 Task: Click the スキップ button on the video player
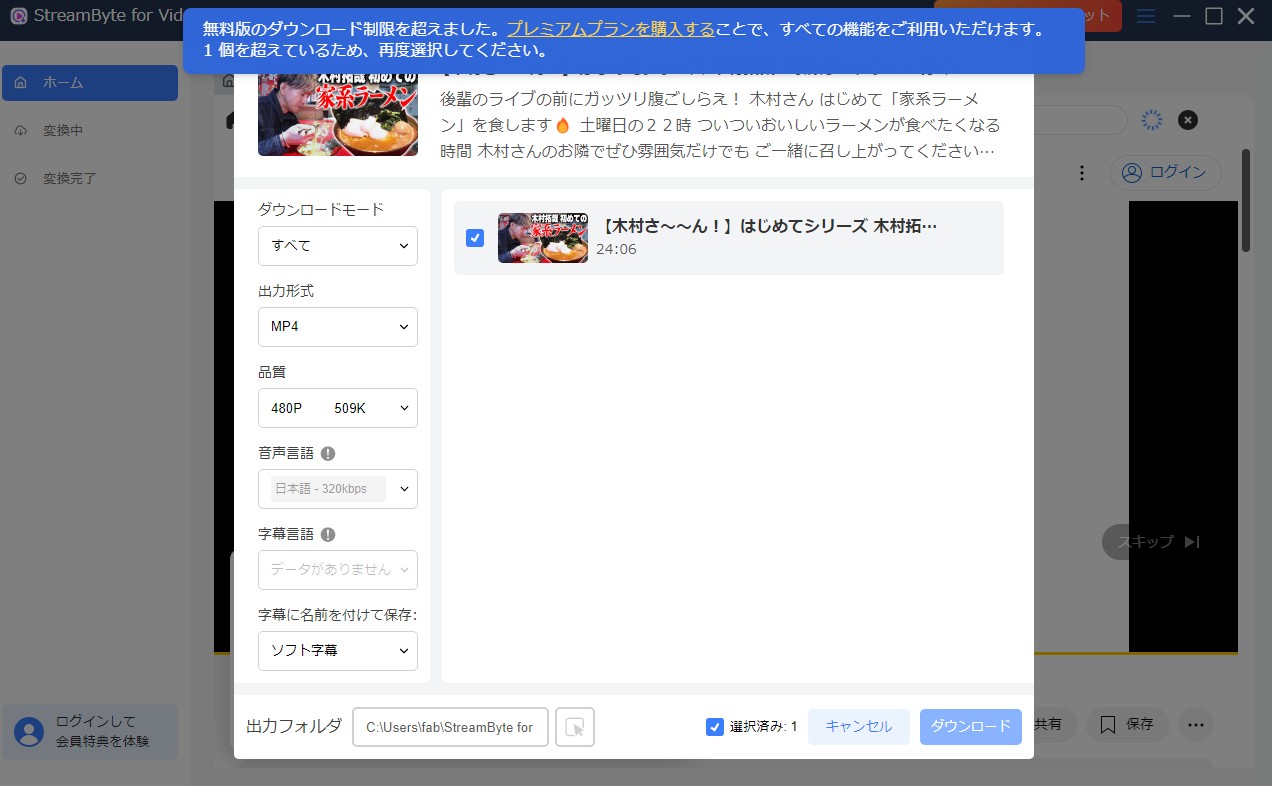pos(1158,542)
